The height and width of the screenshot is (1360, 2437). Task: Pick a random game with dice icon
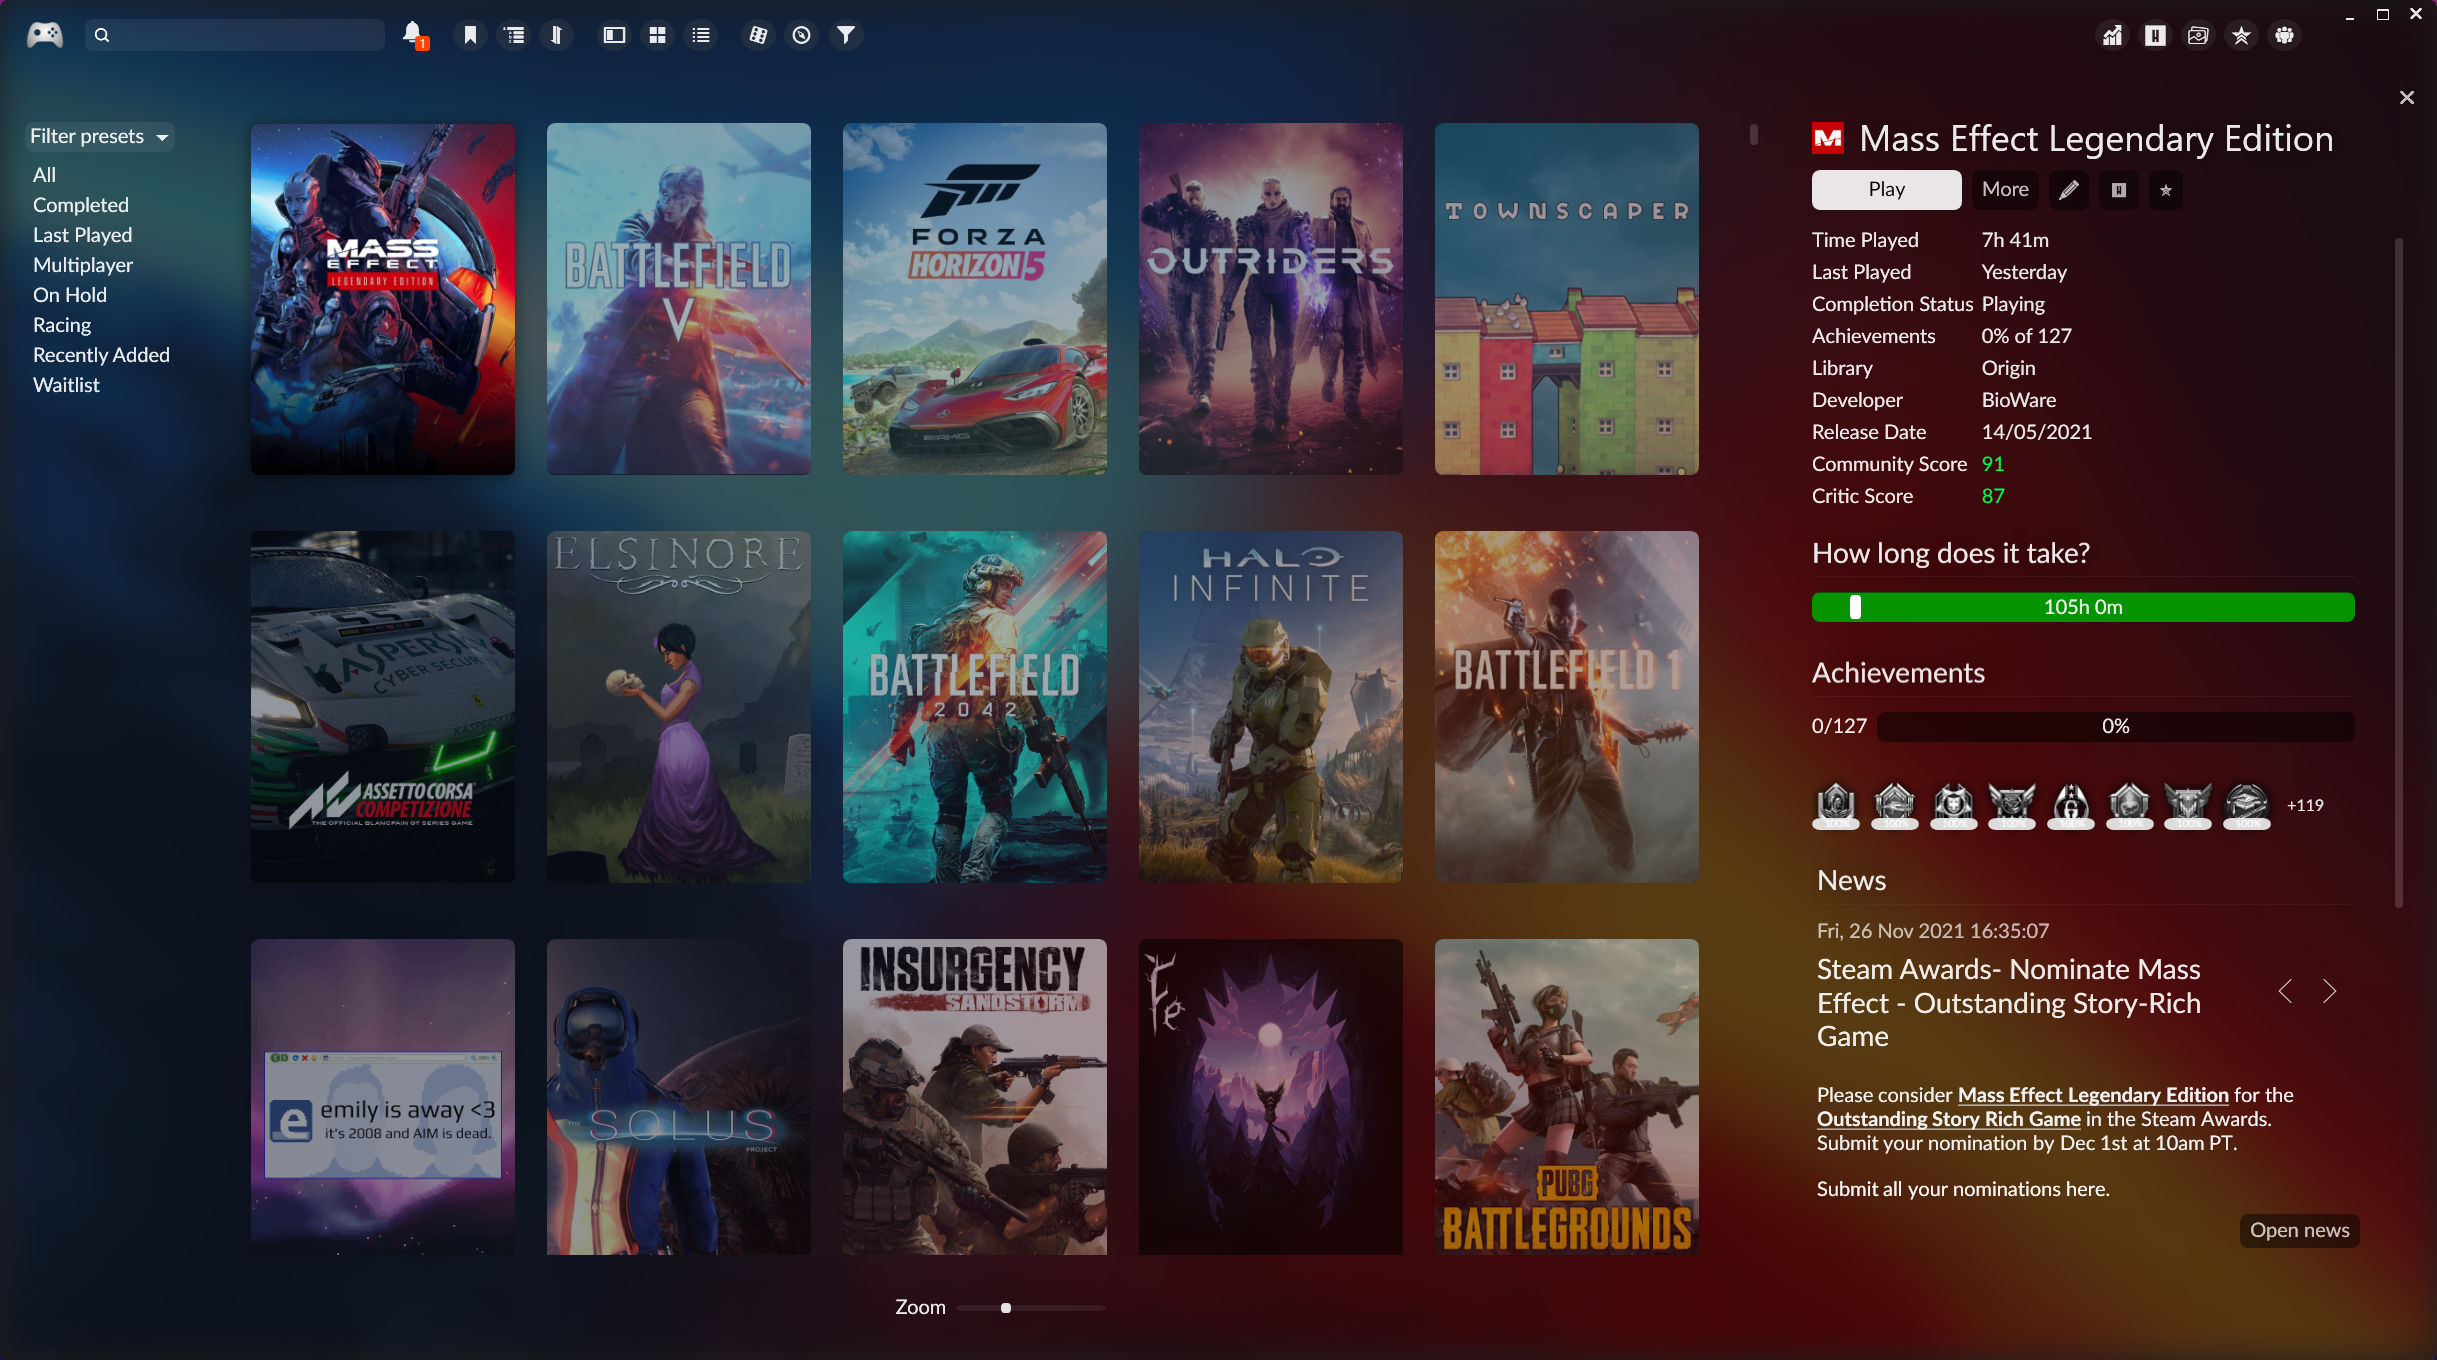[x=758, y=35]
